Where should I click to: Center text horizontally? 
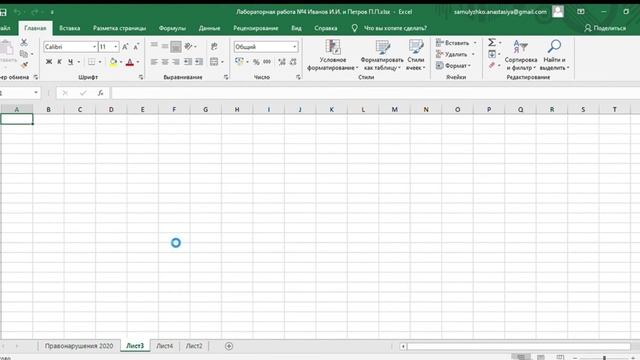click(x=165, y=62)
